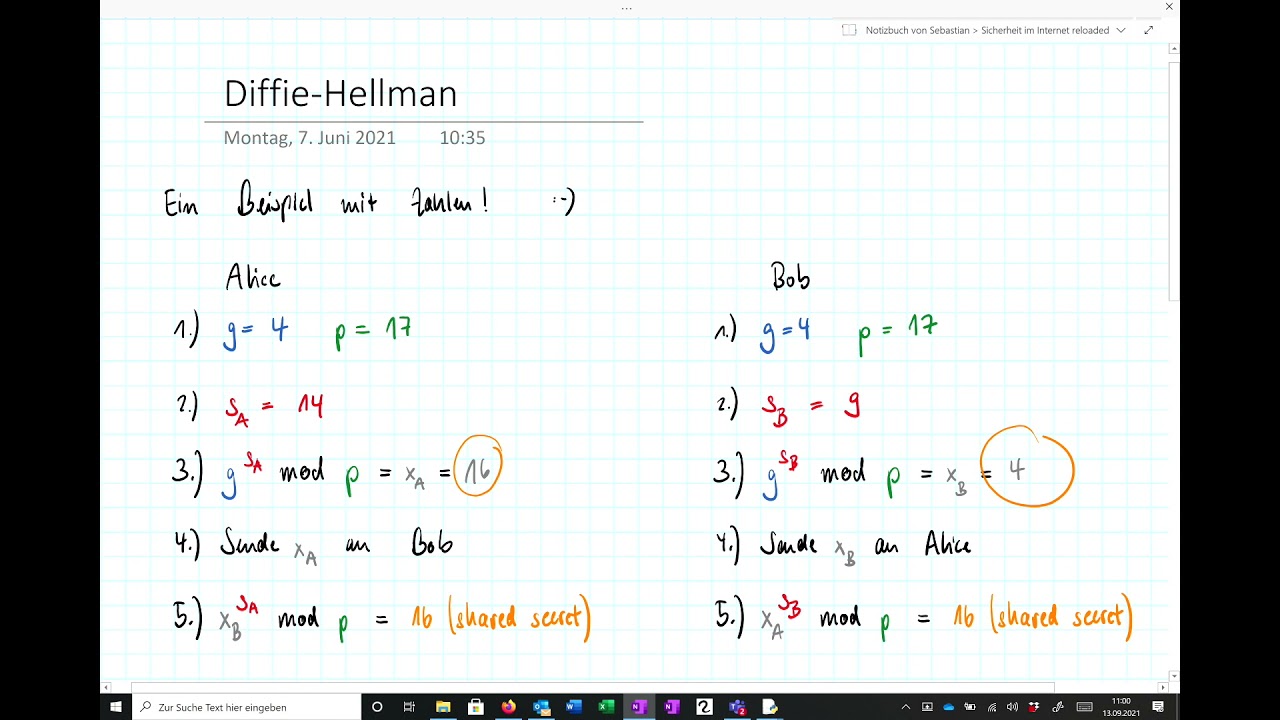1280x720 pixels.
Task: Open Firefox from the taskbar
Action: tap(508, 707)
